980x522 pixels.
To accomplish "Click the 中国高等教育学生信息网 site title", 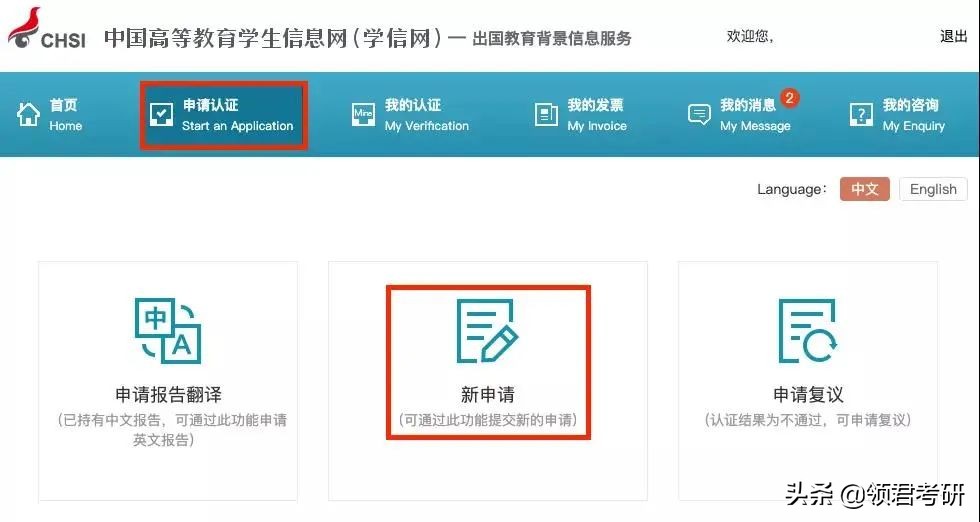I will (x=275, y=38).
